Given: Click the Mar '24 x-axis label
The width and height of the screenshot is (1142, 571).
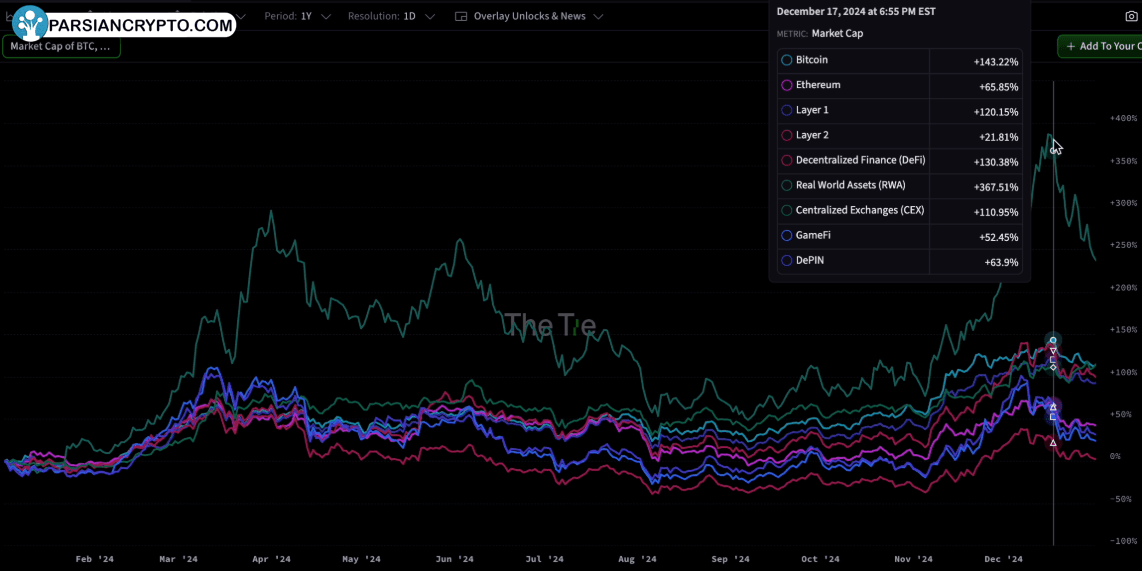Looking at the screenshot, I should pyautogui.click(x=178, y=559).
